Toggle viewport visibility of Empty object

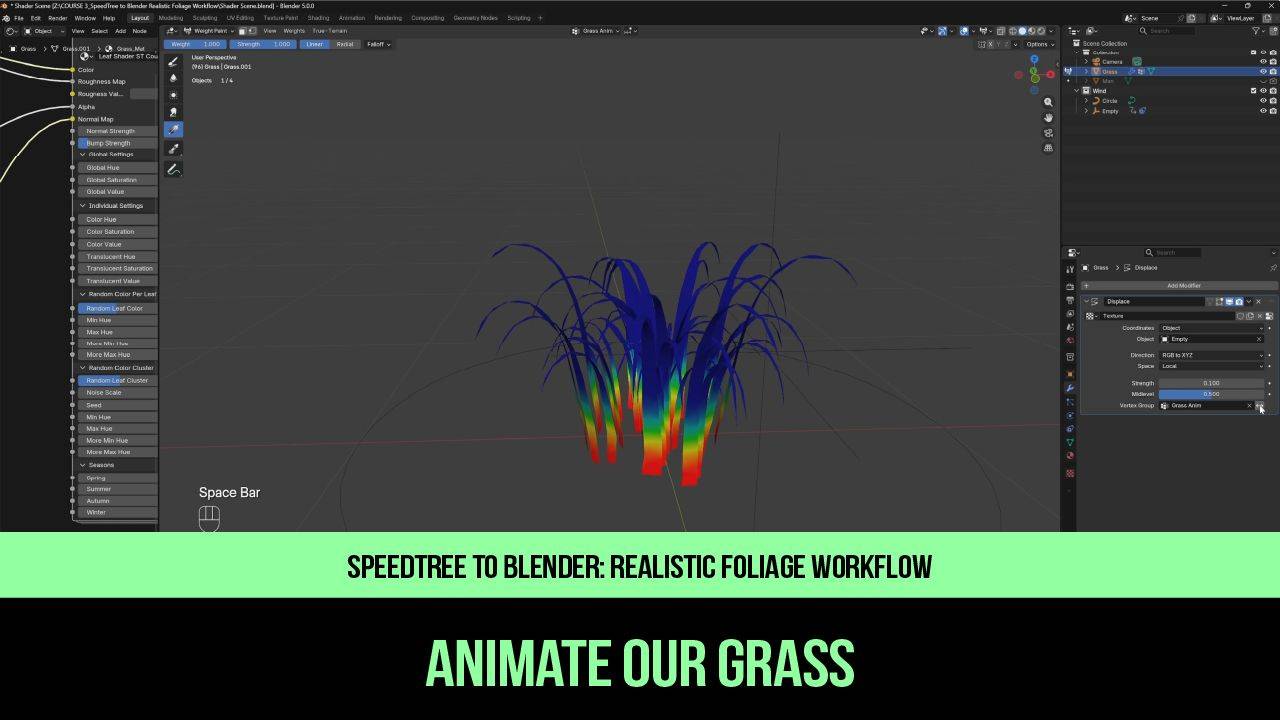1263,111
